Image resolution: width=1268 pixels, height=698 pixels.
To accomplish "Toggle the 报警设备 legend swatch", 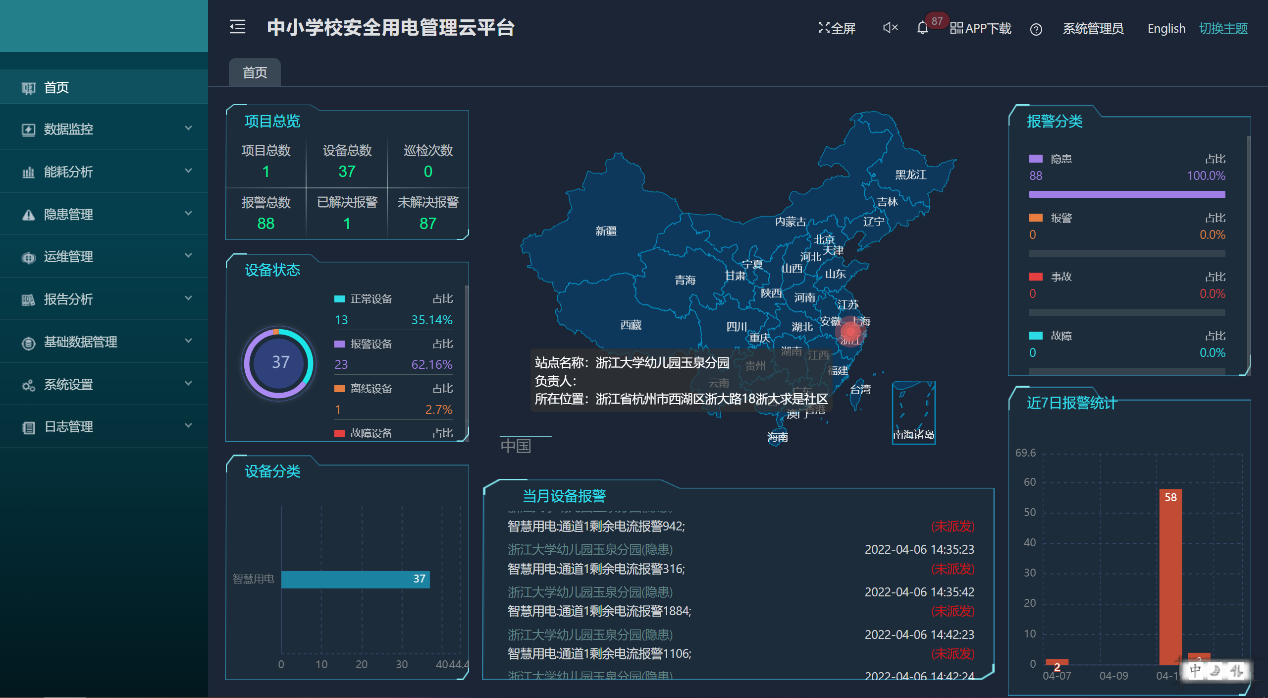I will (340, 344).
